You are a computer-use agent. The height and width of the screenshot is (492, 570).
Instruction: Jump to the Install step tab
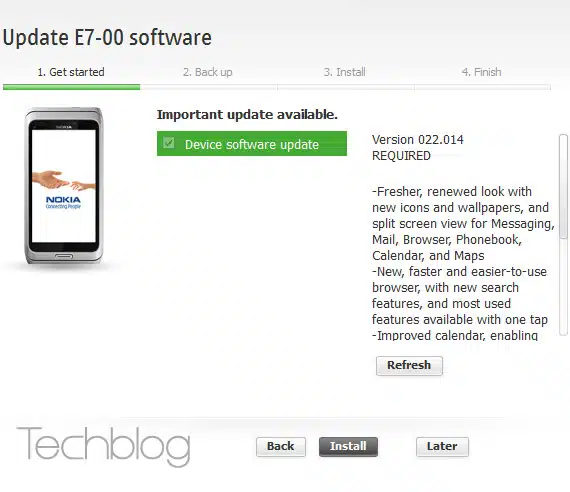pyautogui.click(x=345, y=72)
